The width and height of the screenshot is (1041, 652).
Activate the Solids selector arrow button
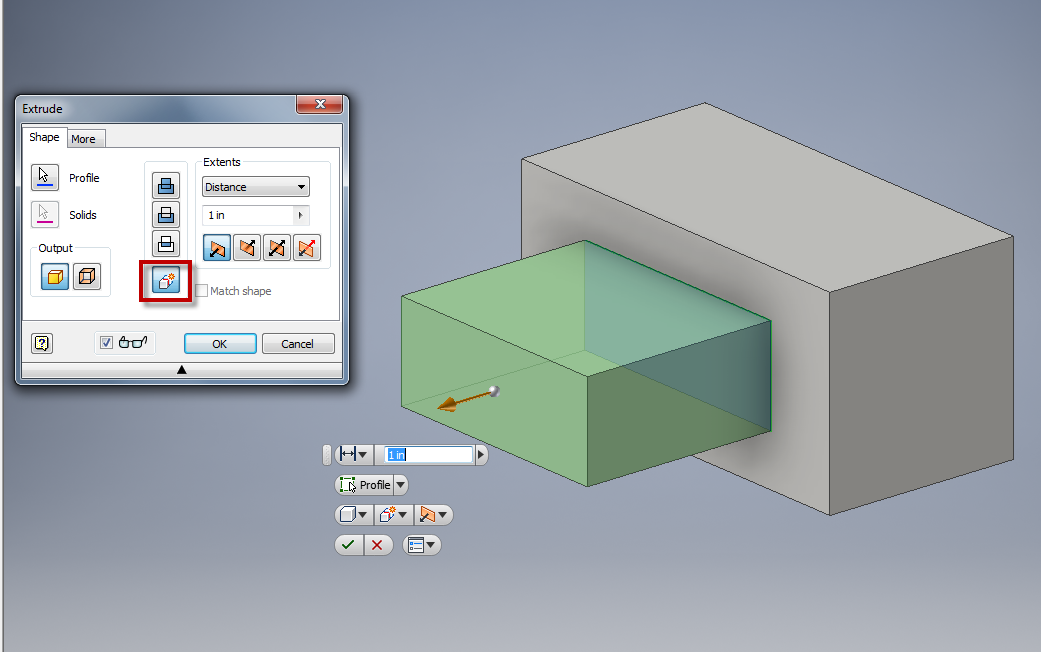[x=44, y=214]
